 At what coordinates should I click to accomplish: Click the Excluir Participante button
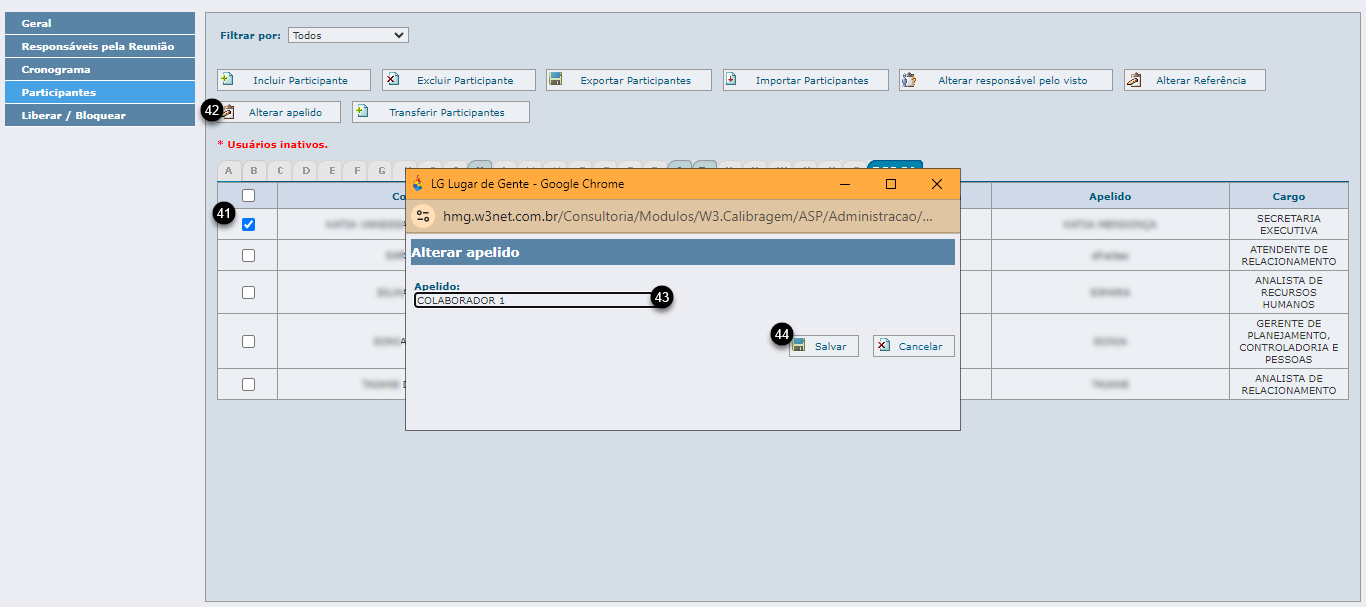459,80
